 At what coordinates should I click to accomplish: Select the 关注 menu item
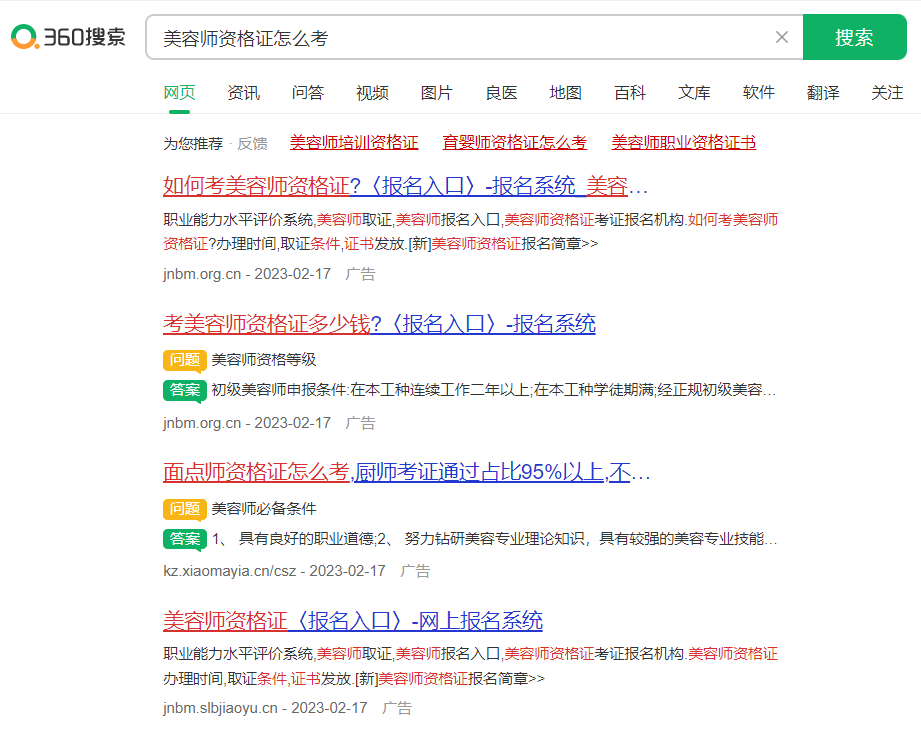click(x=886, y=92)
